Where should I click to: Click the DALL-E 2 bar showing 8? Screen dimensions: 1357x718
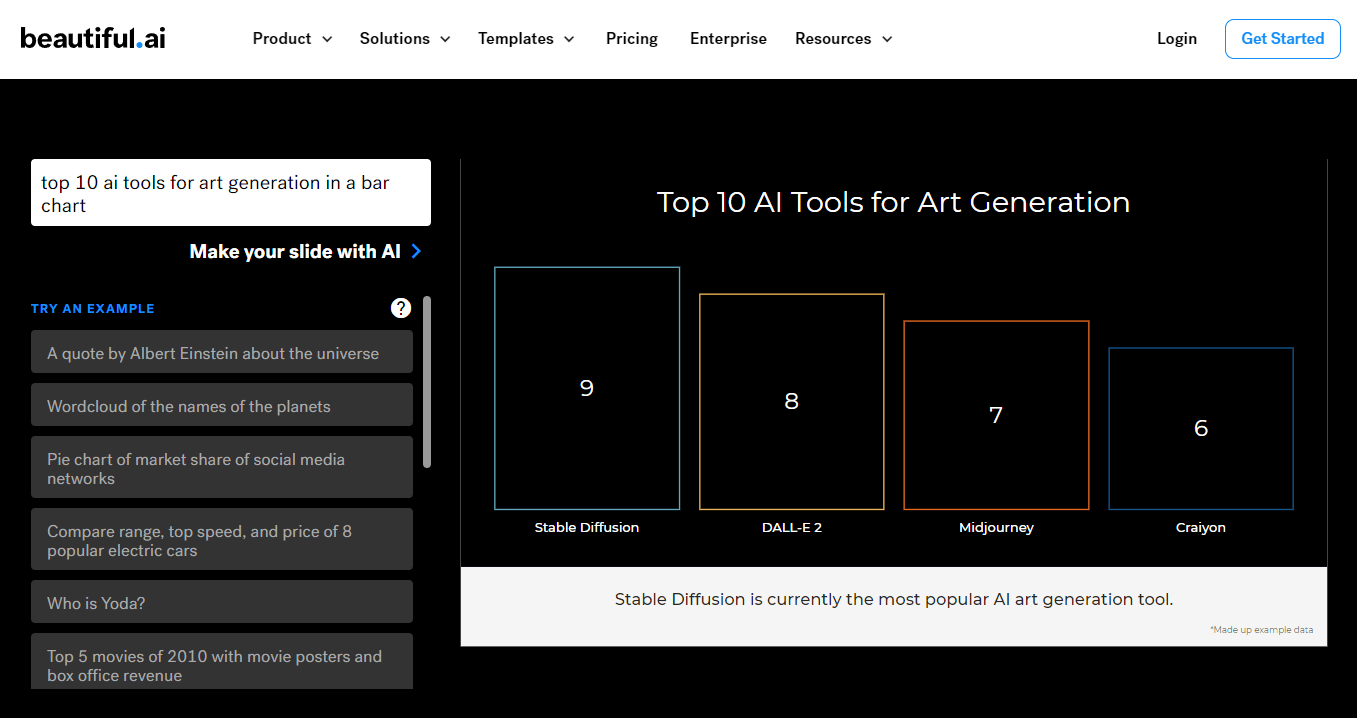pos(792,402)
